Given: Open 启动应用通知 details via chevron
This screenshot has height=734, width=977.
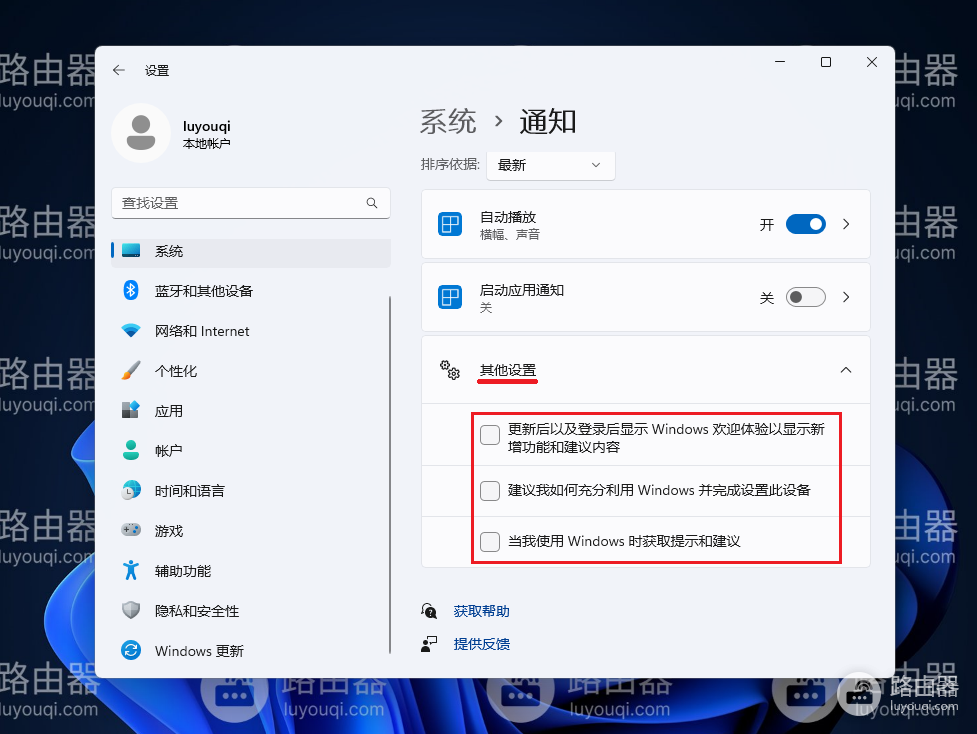Looking at the screenshot, I should pos(846,297).
